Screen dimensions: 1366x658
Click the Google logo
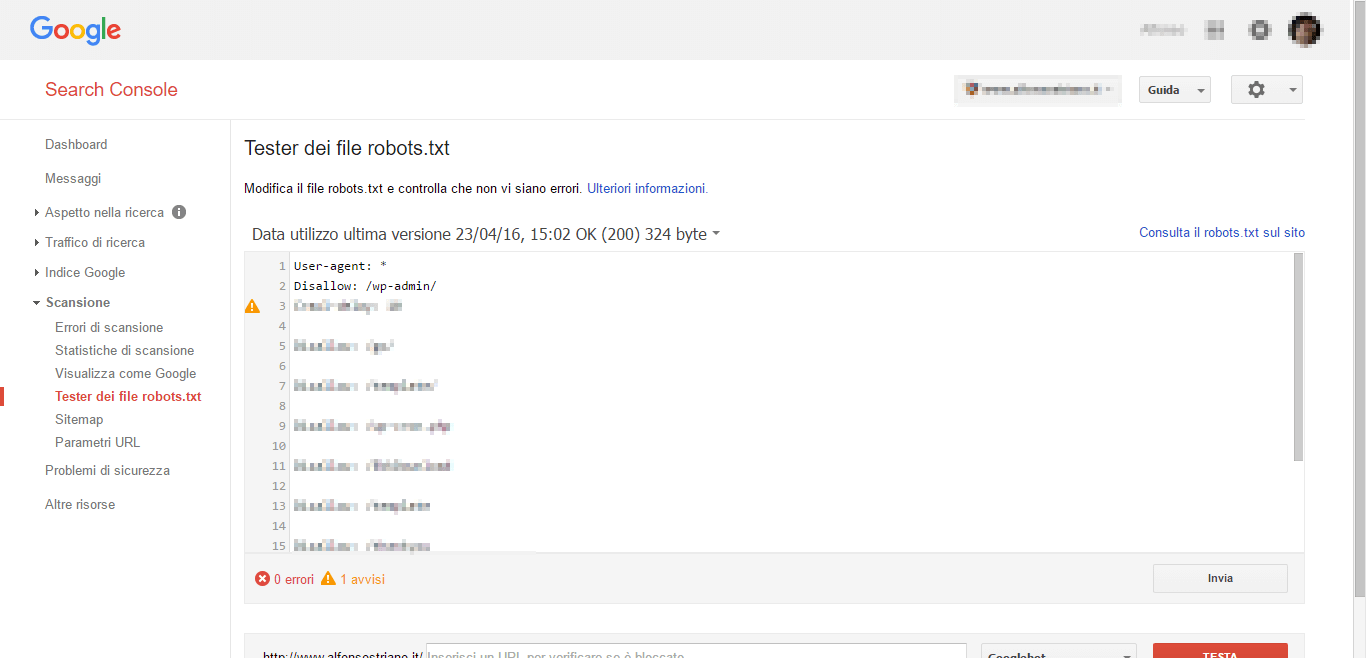point(75,30)
